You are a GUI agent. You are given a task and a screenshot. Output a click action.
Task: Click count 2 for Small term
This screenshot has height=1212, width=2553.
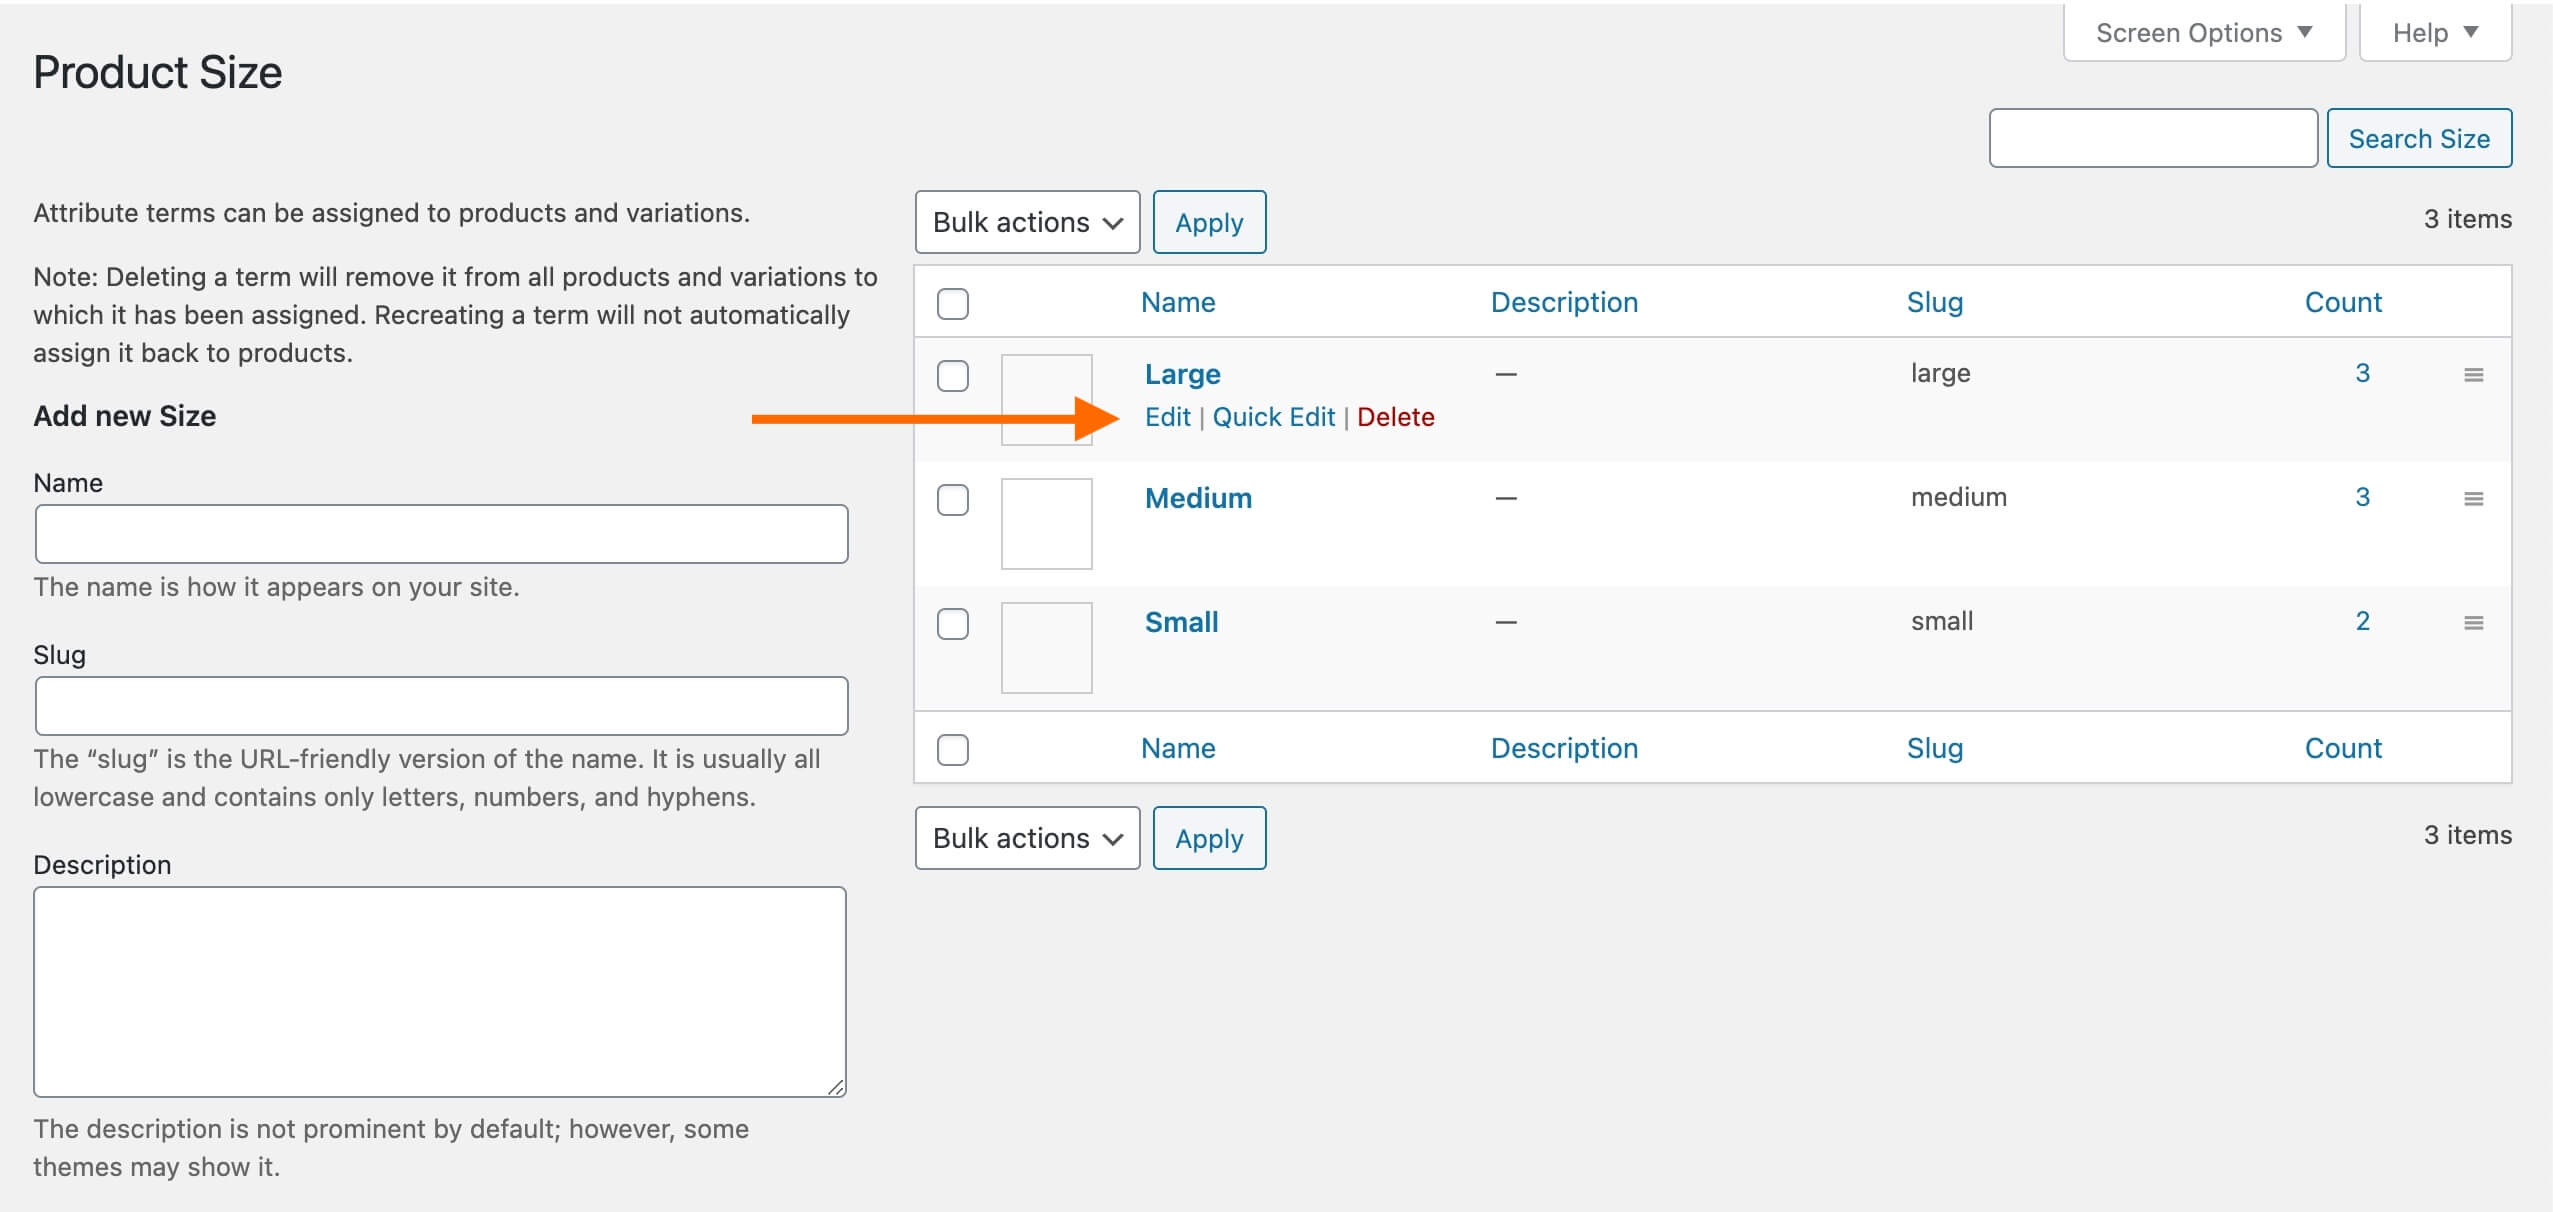(2362, 621)
